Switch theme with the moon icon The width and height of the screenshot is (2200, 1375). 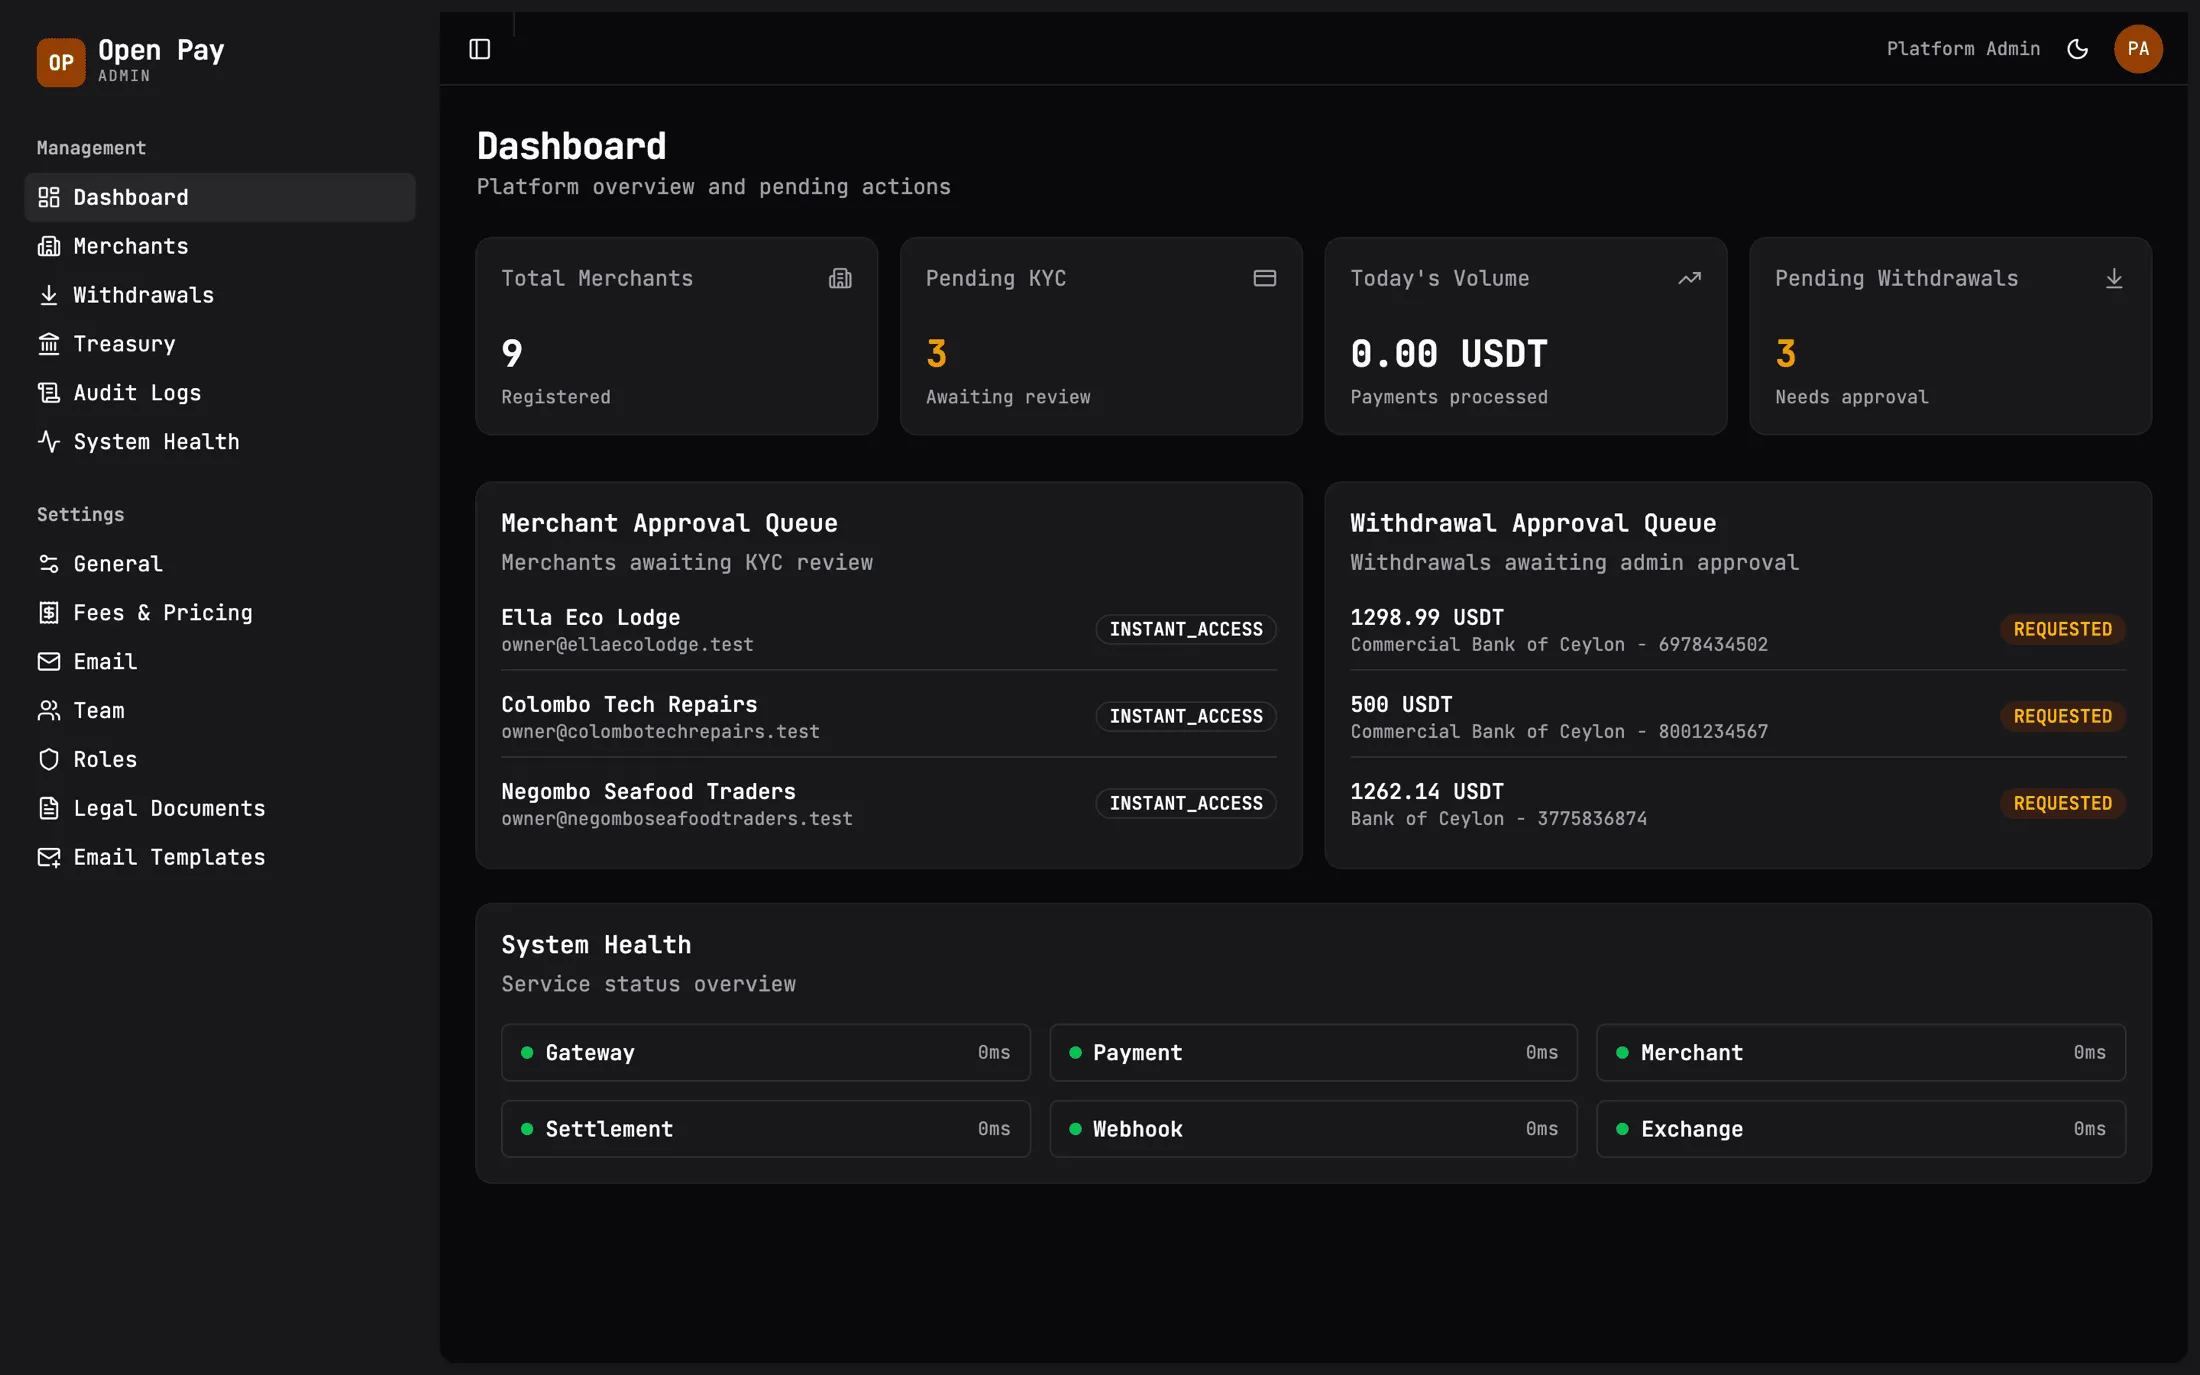point(2077,49)
